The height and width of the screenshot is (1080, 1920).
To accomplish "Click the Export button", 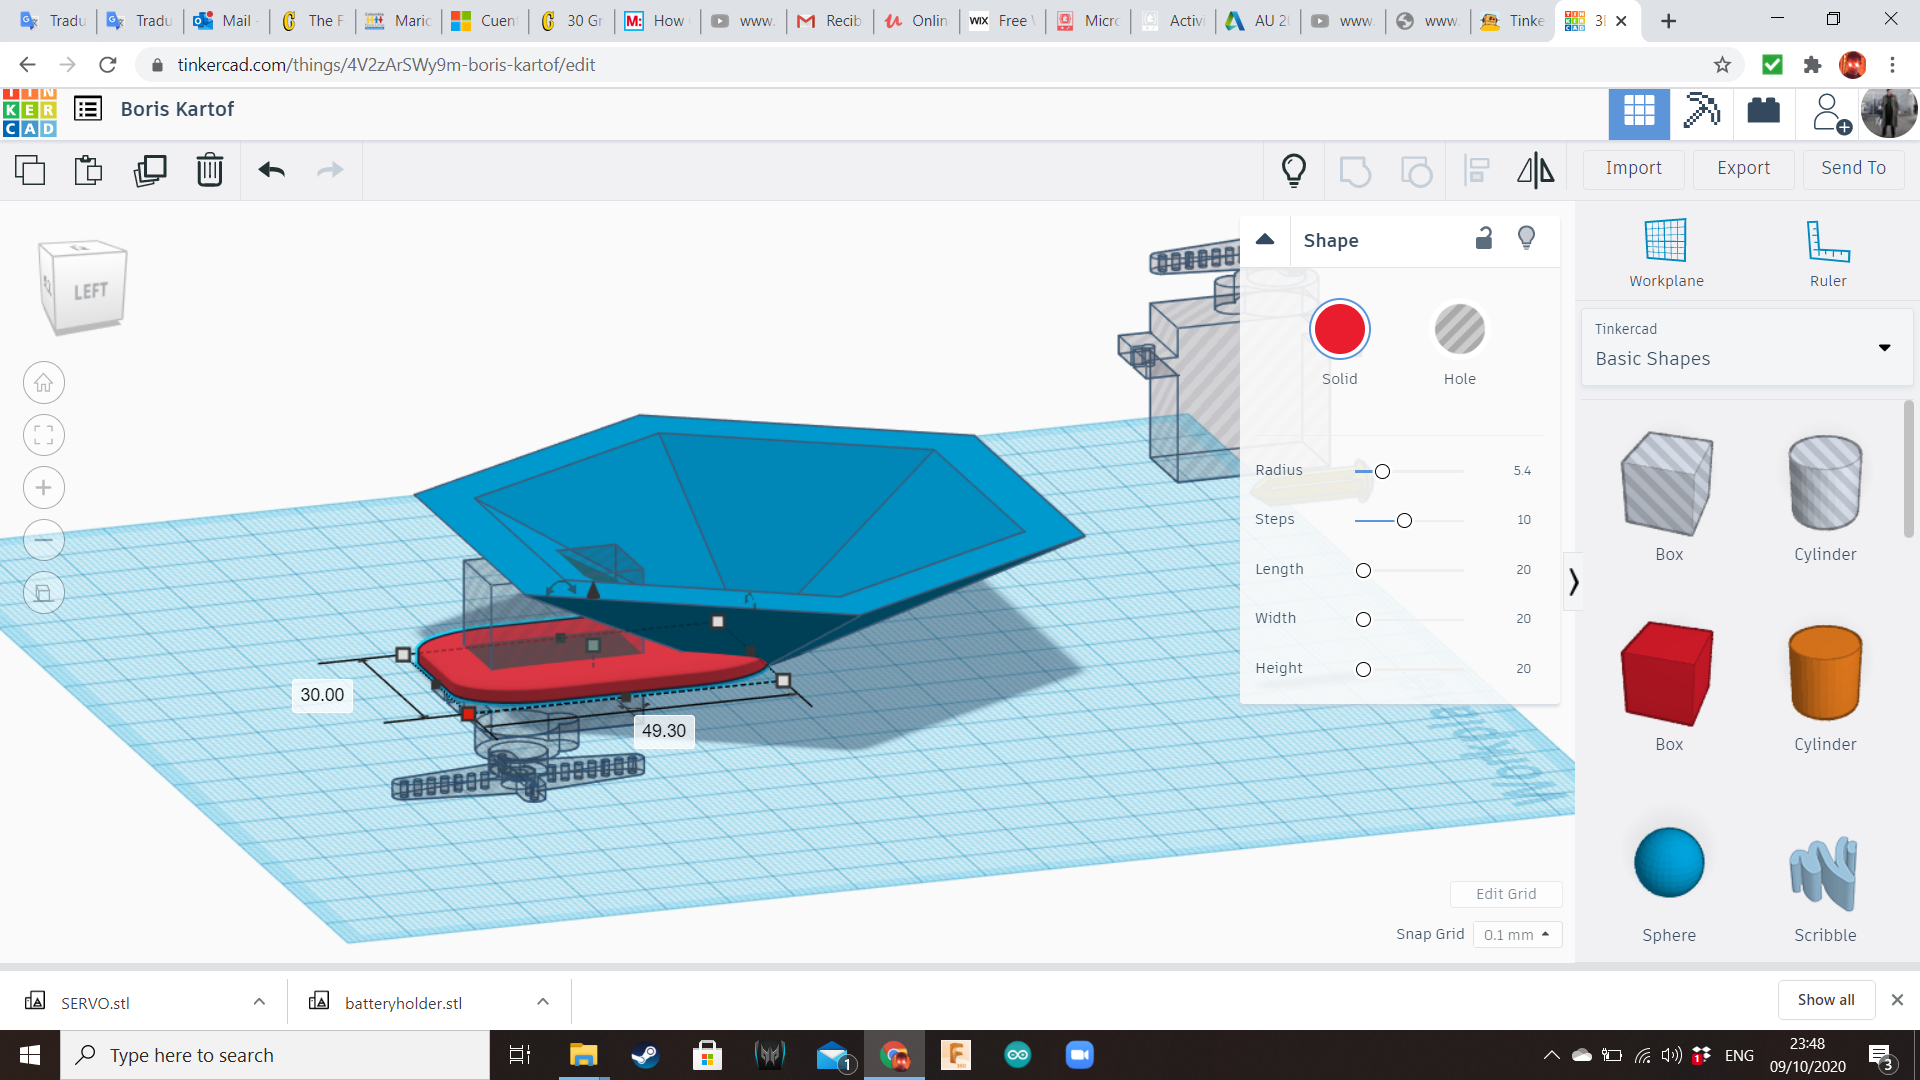I will coord(1743,168).
